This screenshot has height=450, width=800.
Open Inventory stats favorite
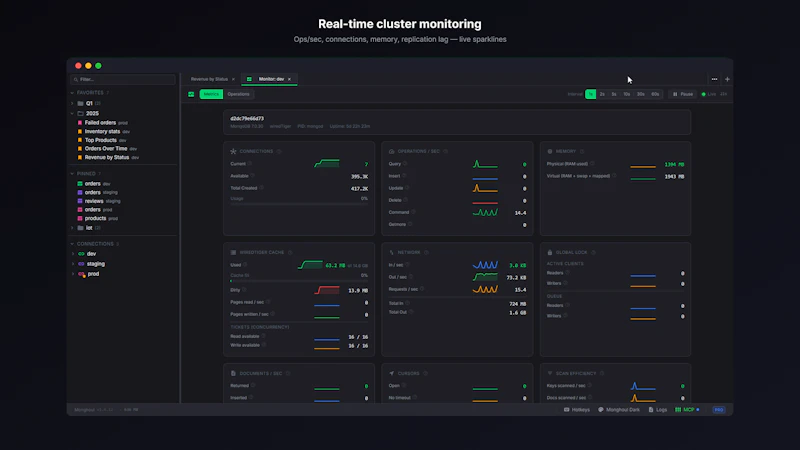pos(103,132)
